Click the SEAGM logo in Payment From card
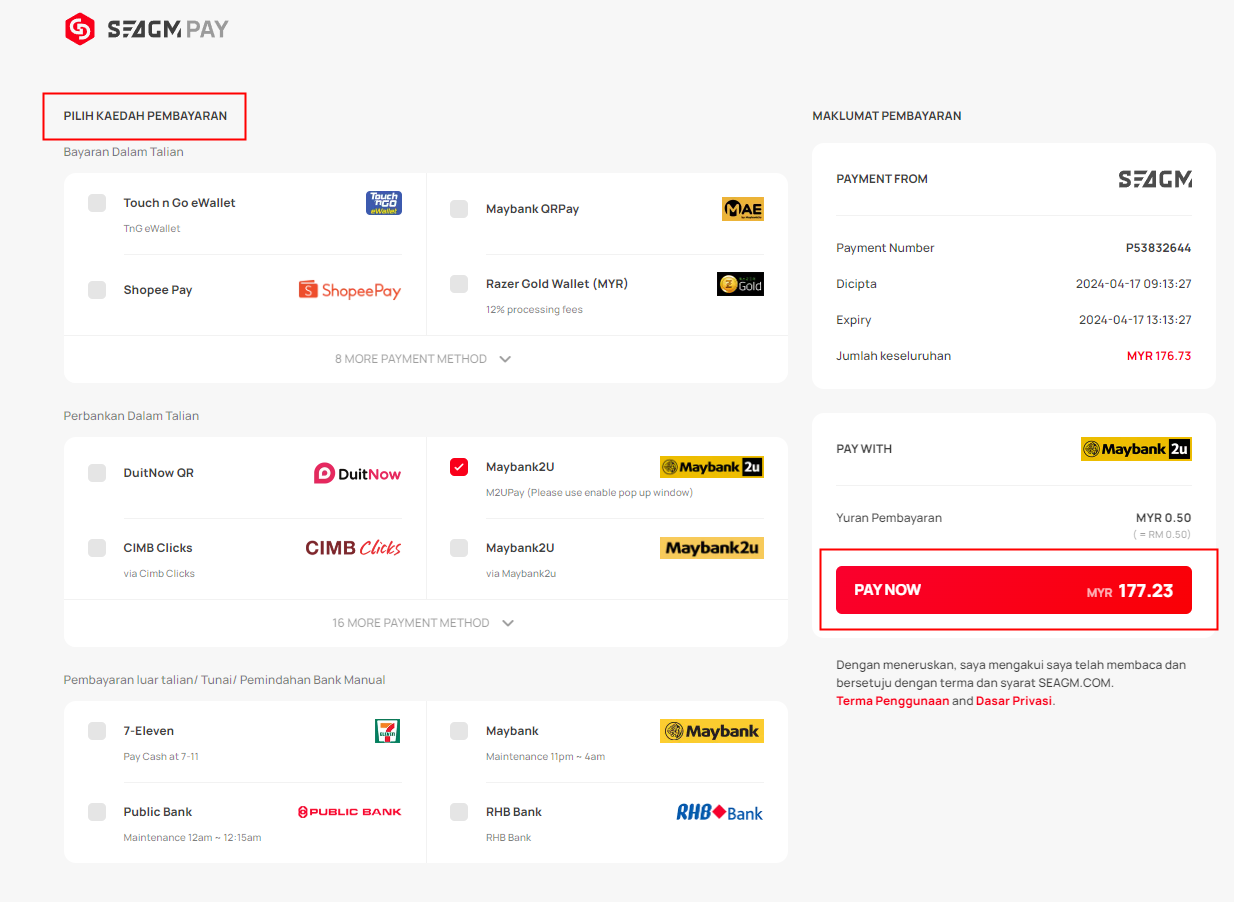This screenshot has width=1234, height=902. coord(1155,179)
